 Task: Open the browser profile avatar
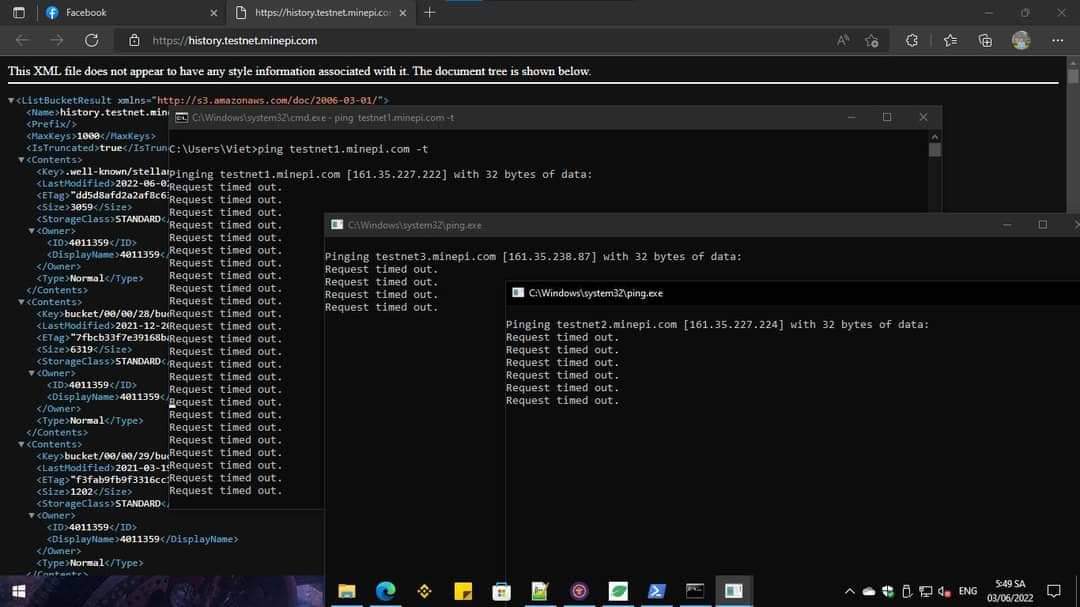(1021, 41)
